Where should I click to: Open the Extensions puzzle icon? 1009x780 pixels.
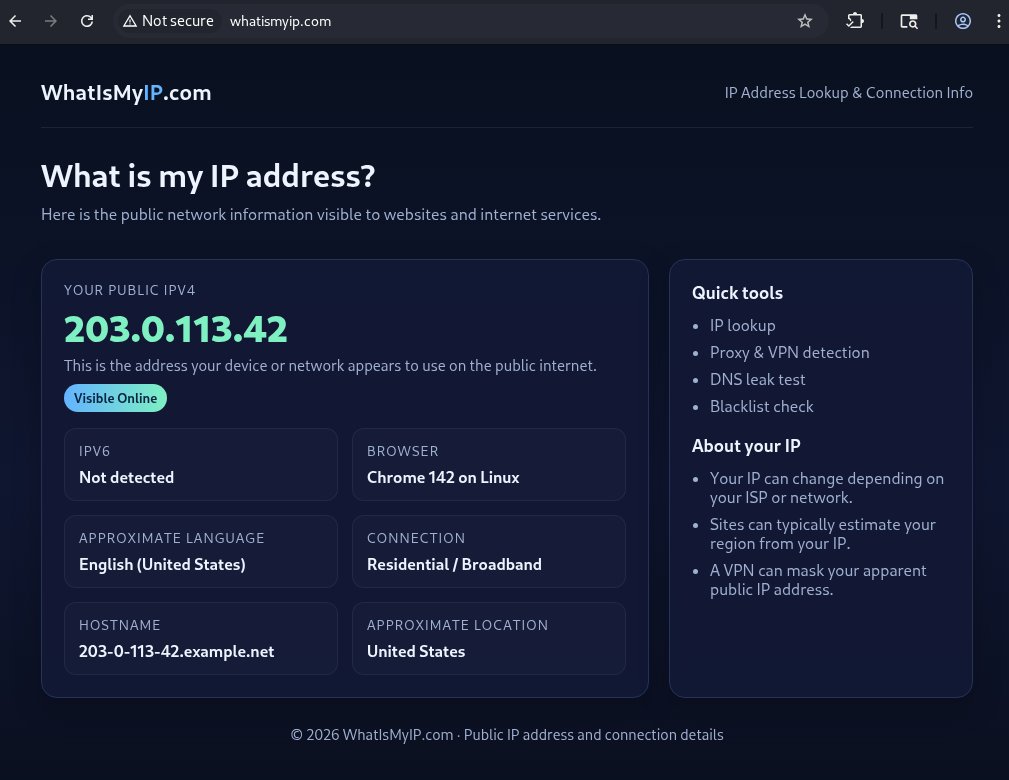pos(855,21)
